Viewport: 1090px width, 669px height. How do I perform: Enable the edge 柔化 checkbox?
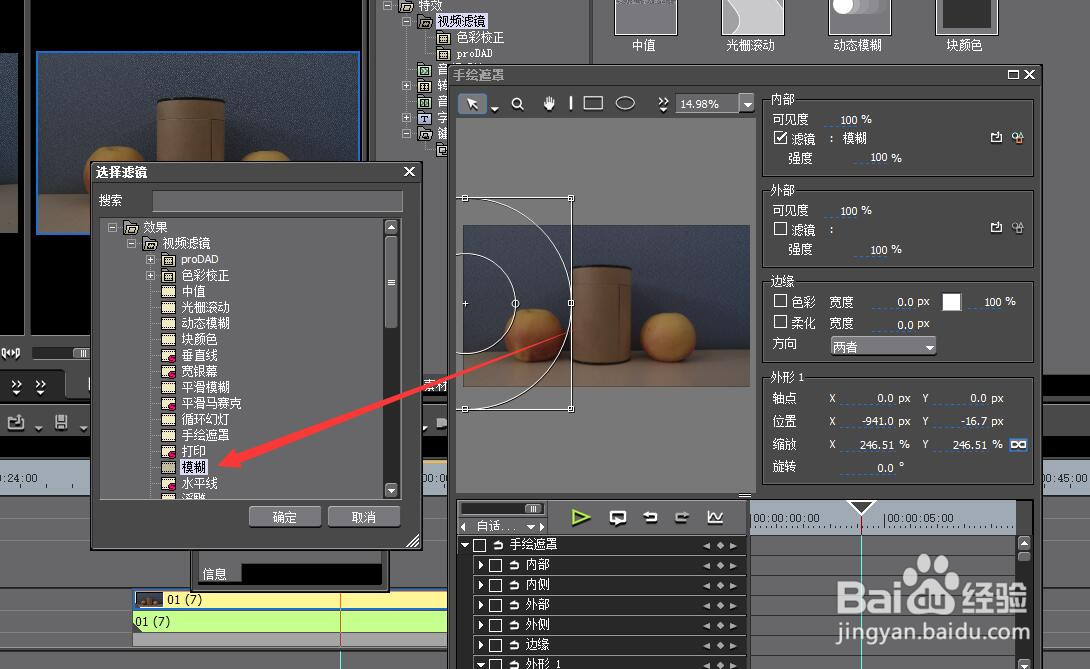click(781, 321)
